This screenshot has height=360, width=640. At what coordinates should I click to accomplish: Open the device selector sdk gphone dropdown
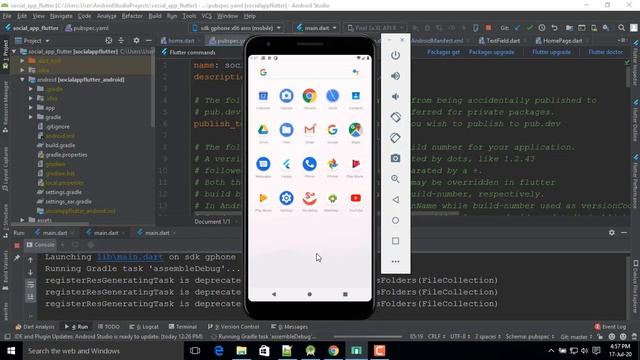tap(236, 28)
